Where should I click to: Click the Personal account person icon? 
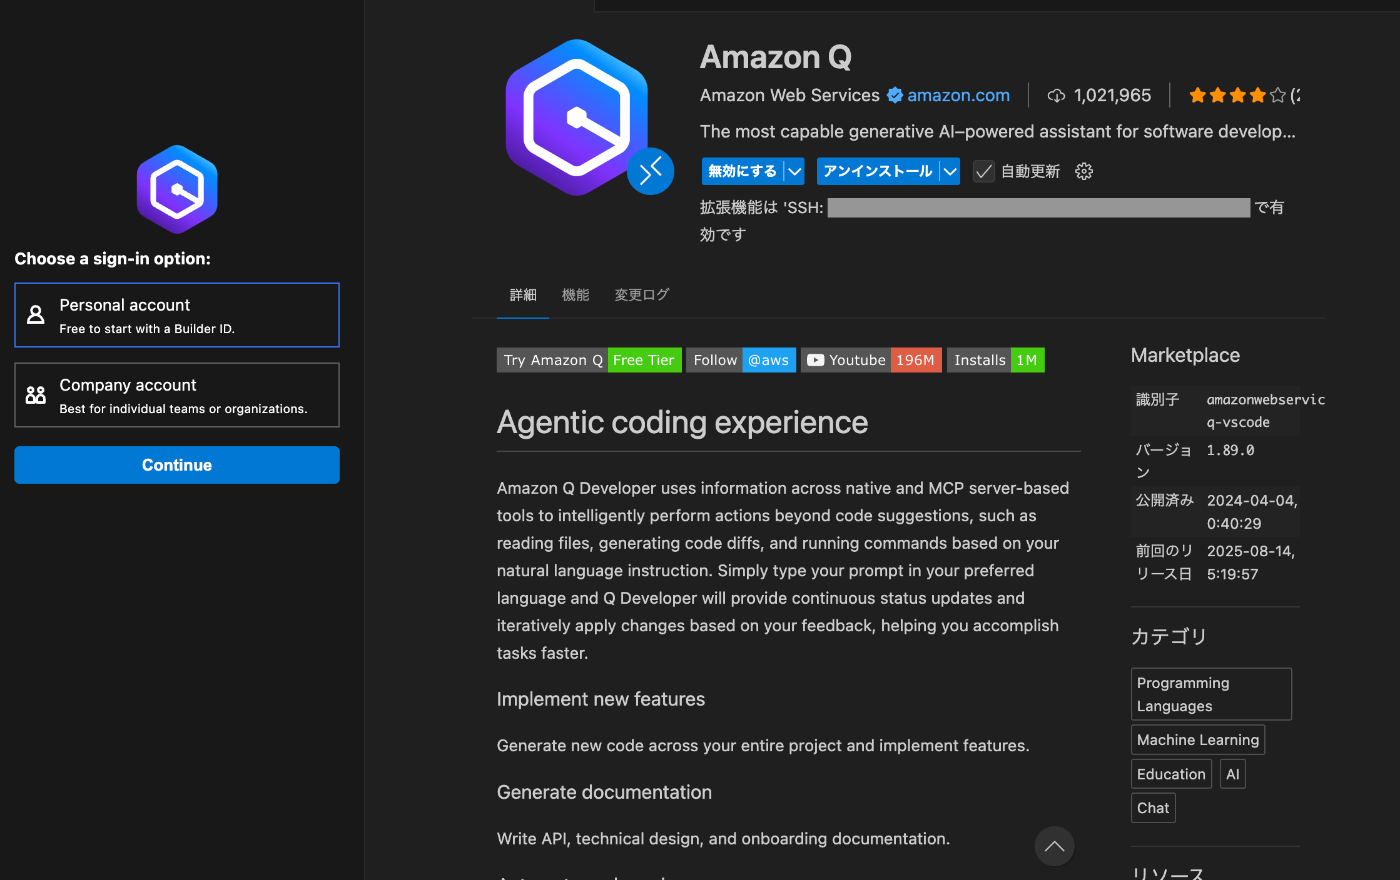36,315
